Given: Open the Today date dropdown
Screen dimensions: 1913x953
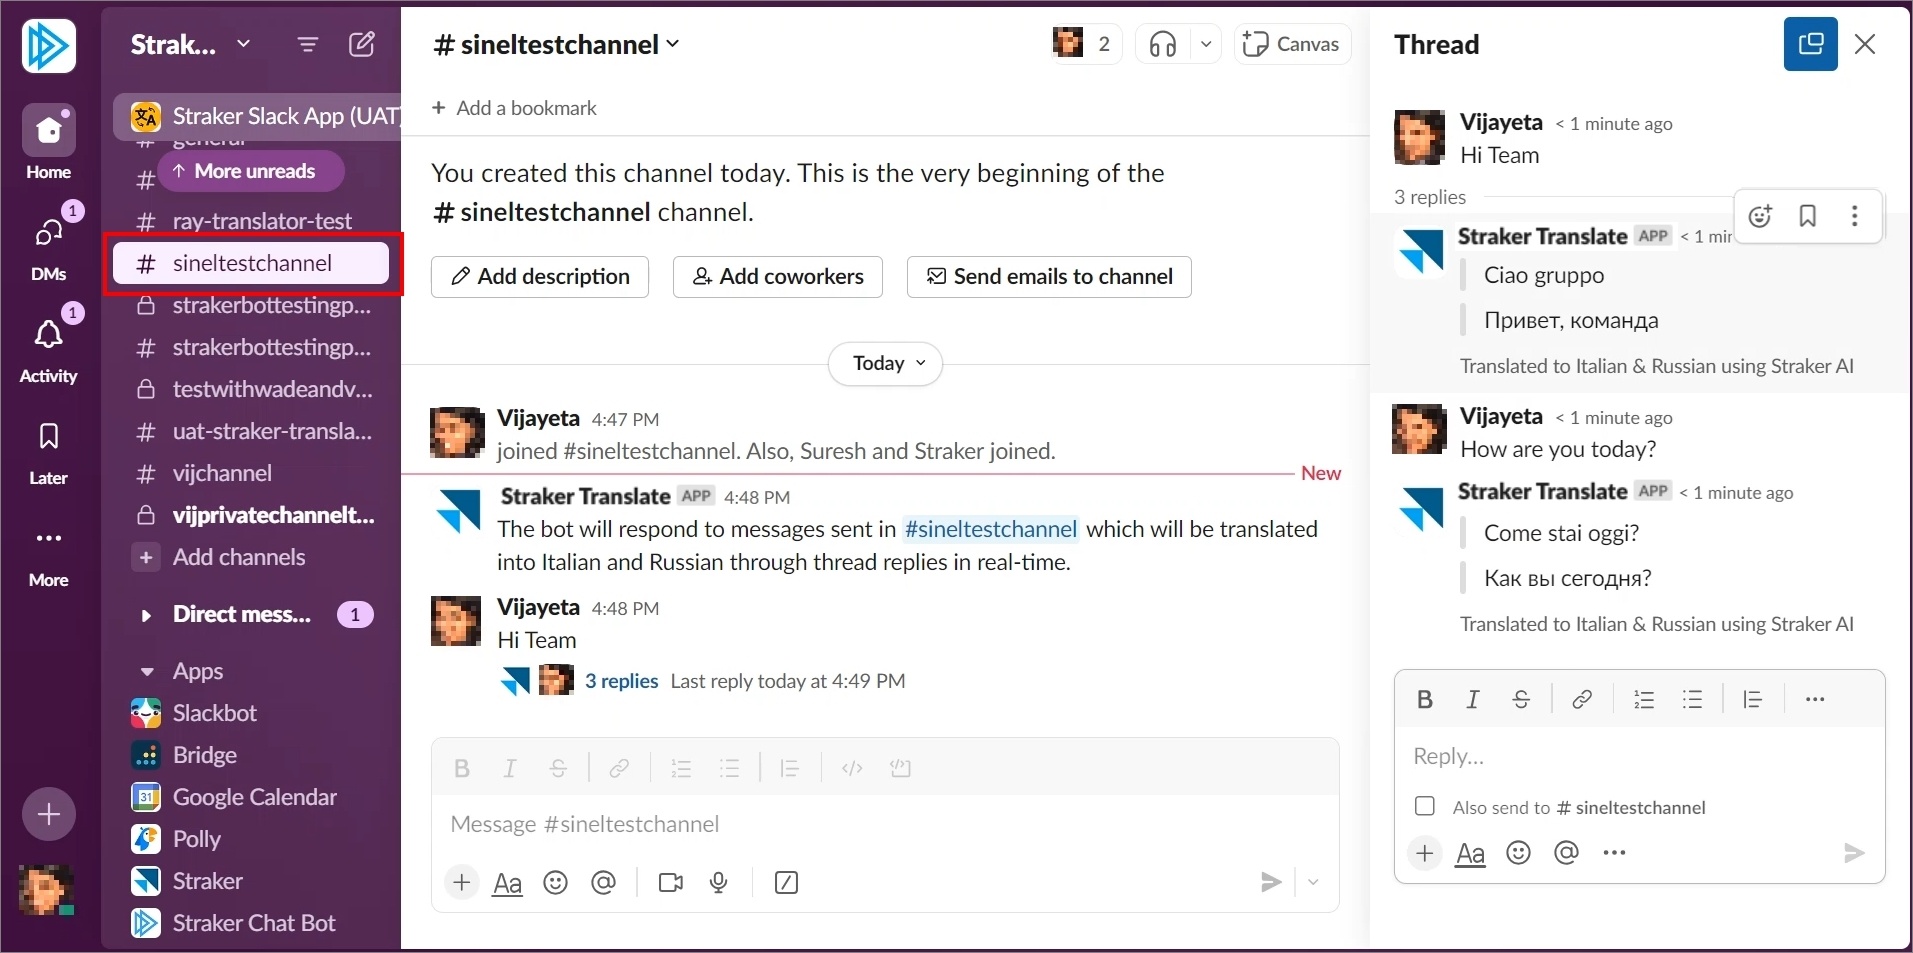Looking at the screenshot, I should (x=886, y=364).
